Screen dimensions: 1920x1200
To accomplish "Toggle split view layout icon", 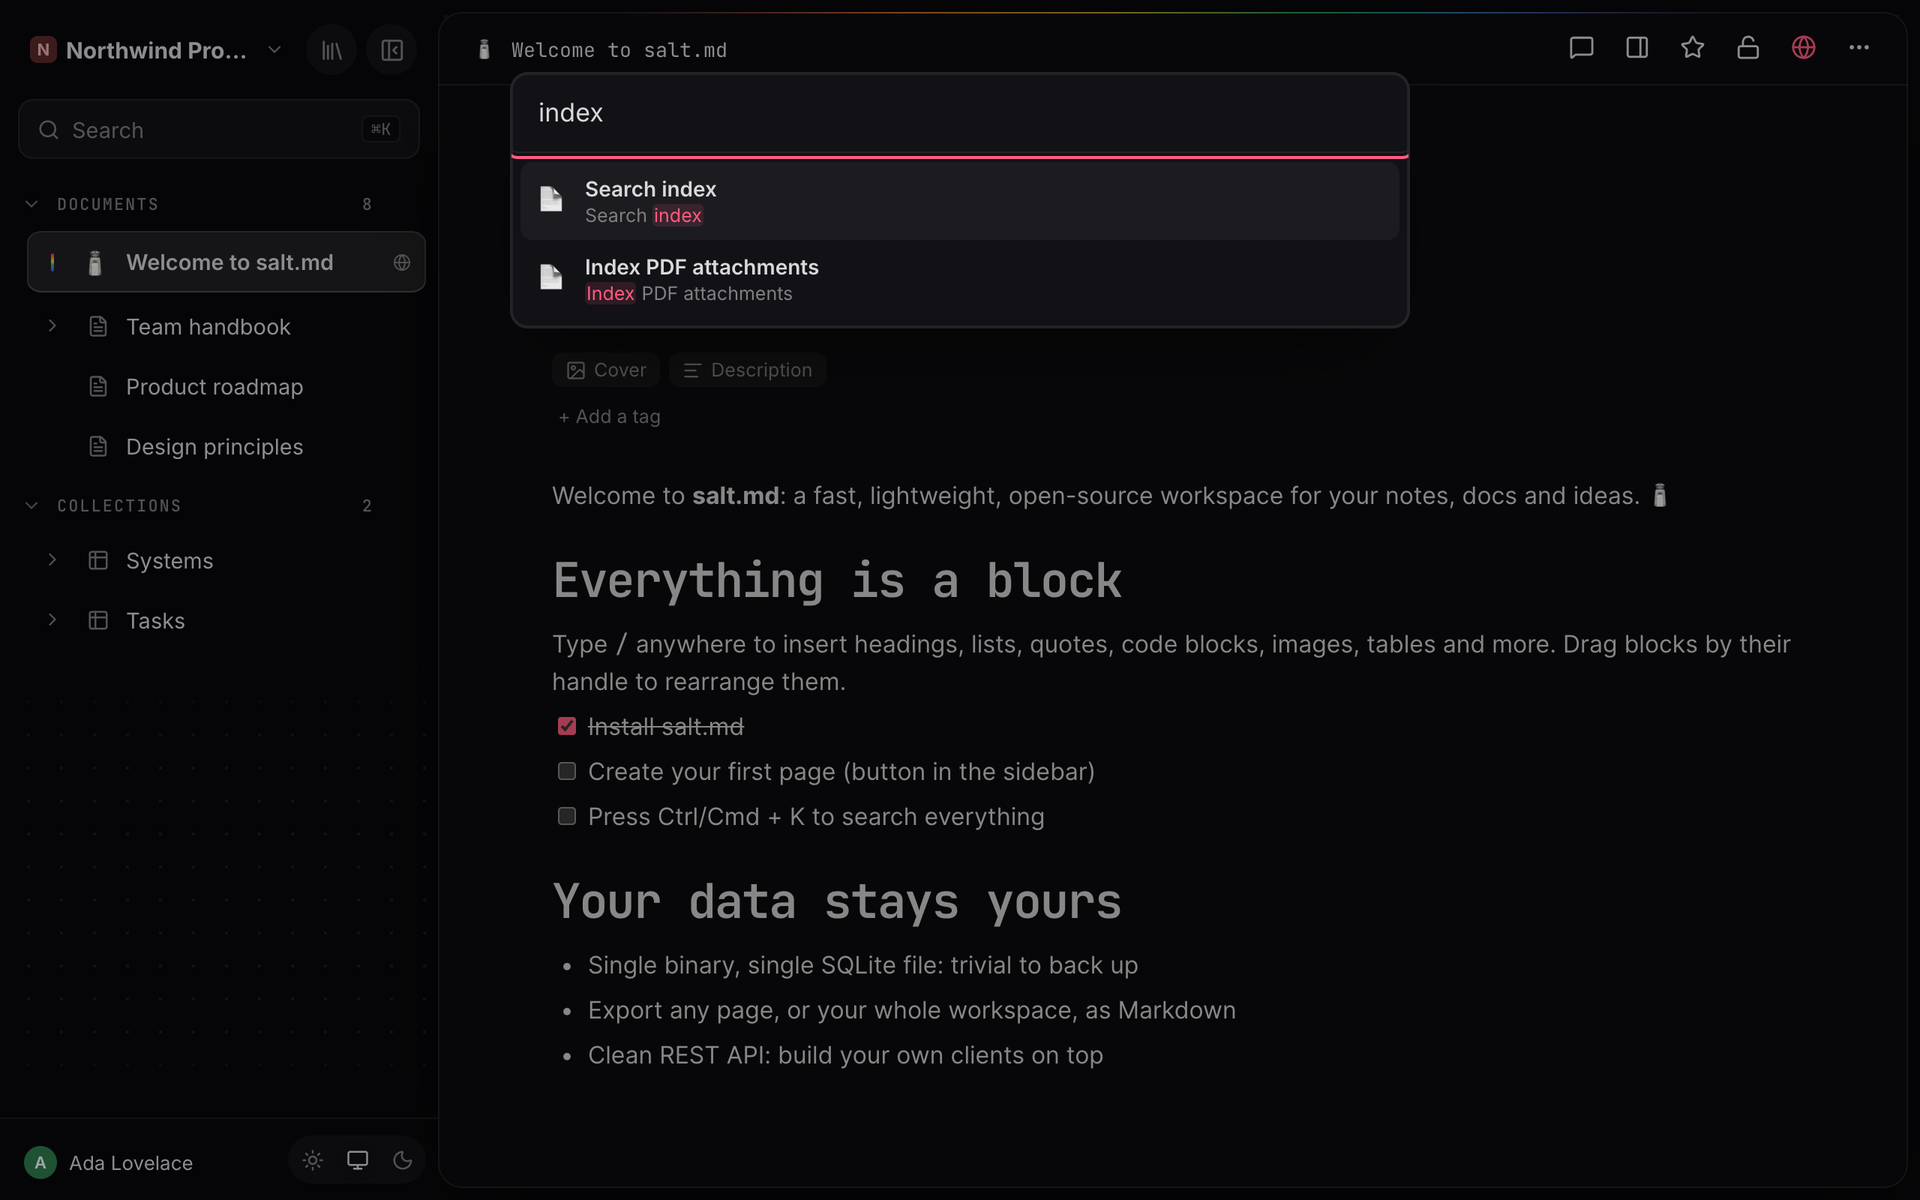I will 1637,48.
